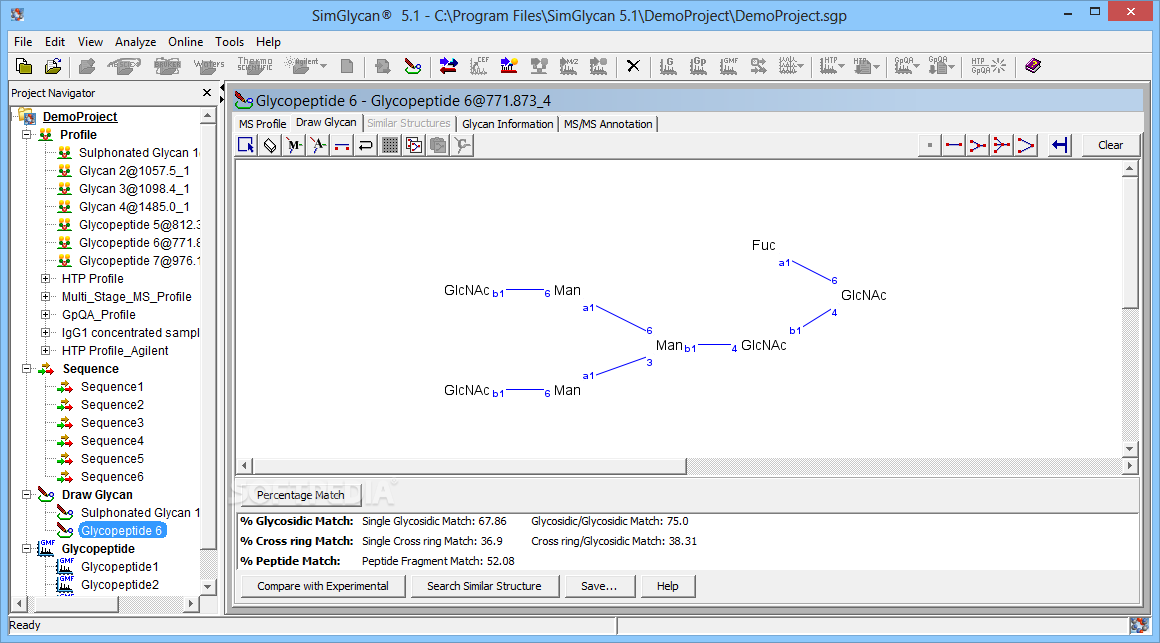Click the draw glycan pencil toolbar icon
This screenshot has height=643, width=1160.
413,67
